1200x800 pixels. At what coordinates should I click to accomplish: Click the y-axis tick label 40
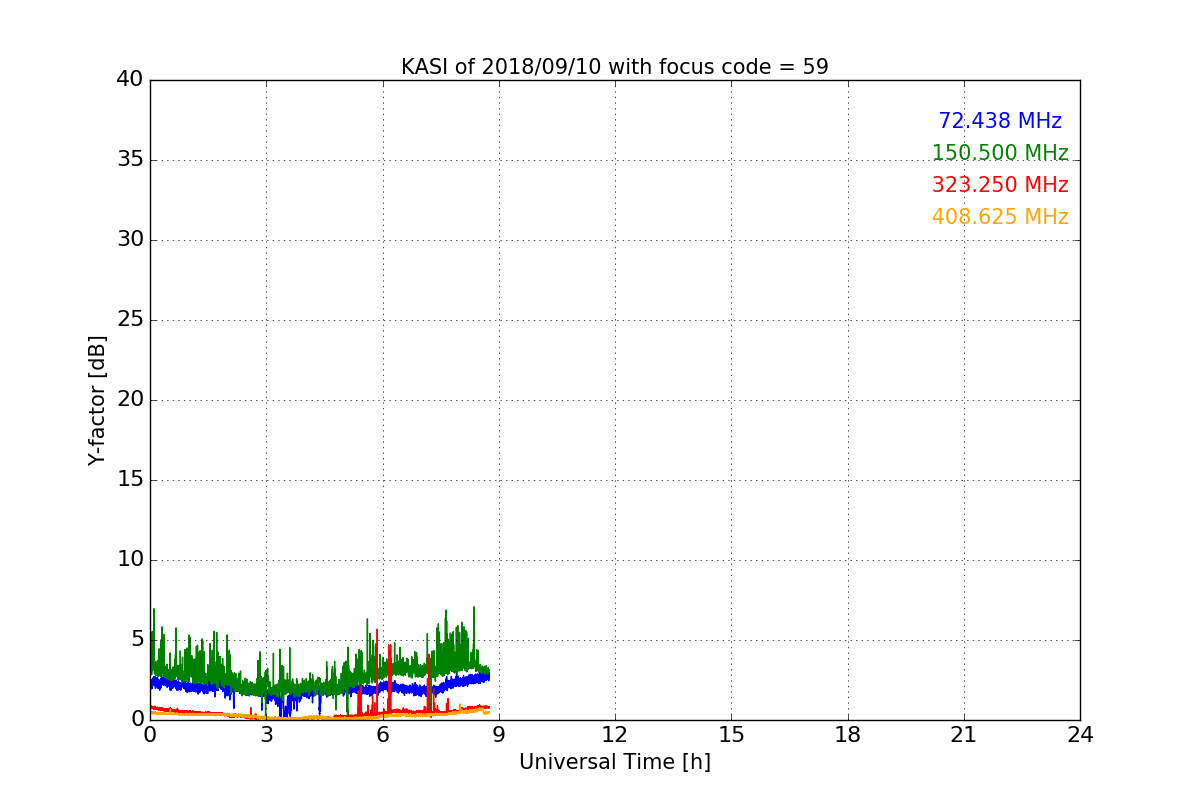130,80
